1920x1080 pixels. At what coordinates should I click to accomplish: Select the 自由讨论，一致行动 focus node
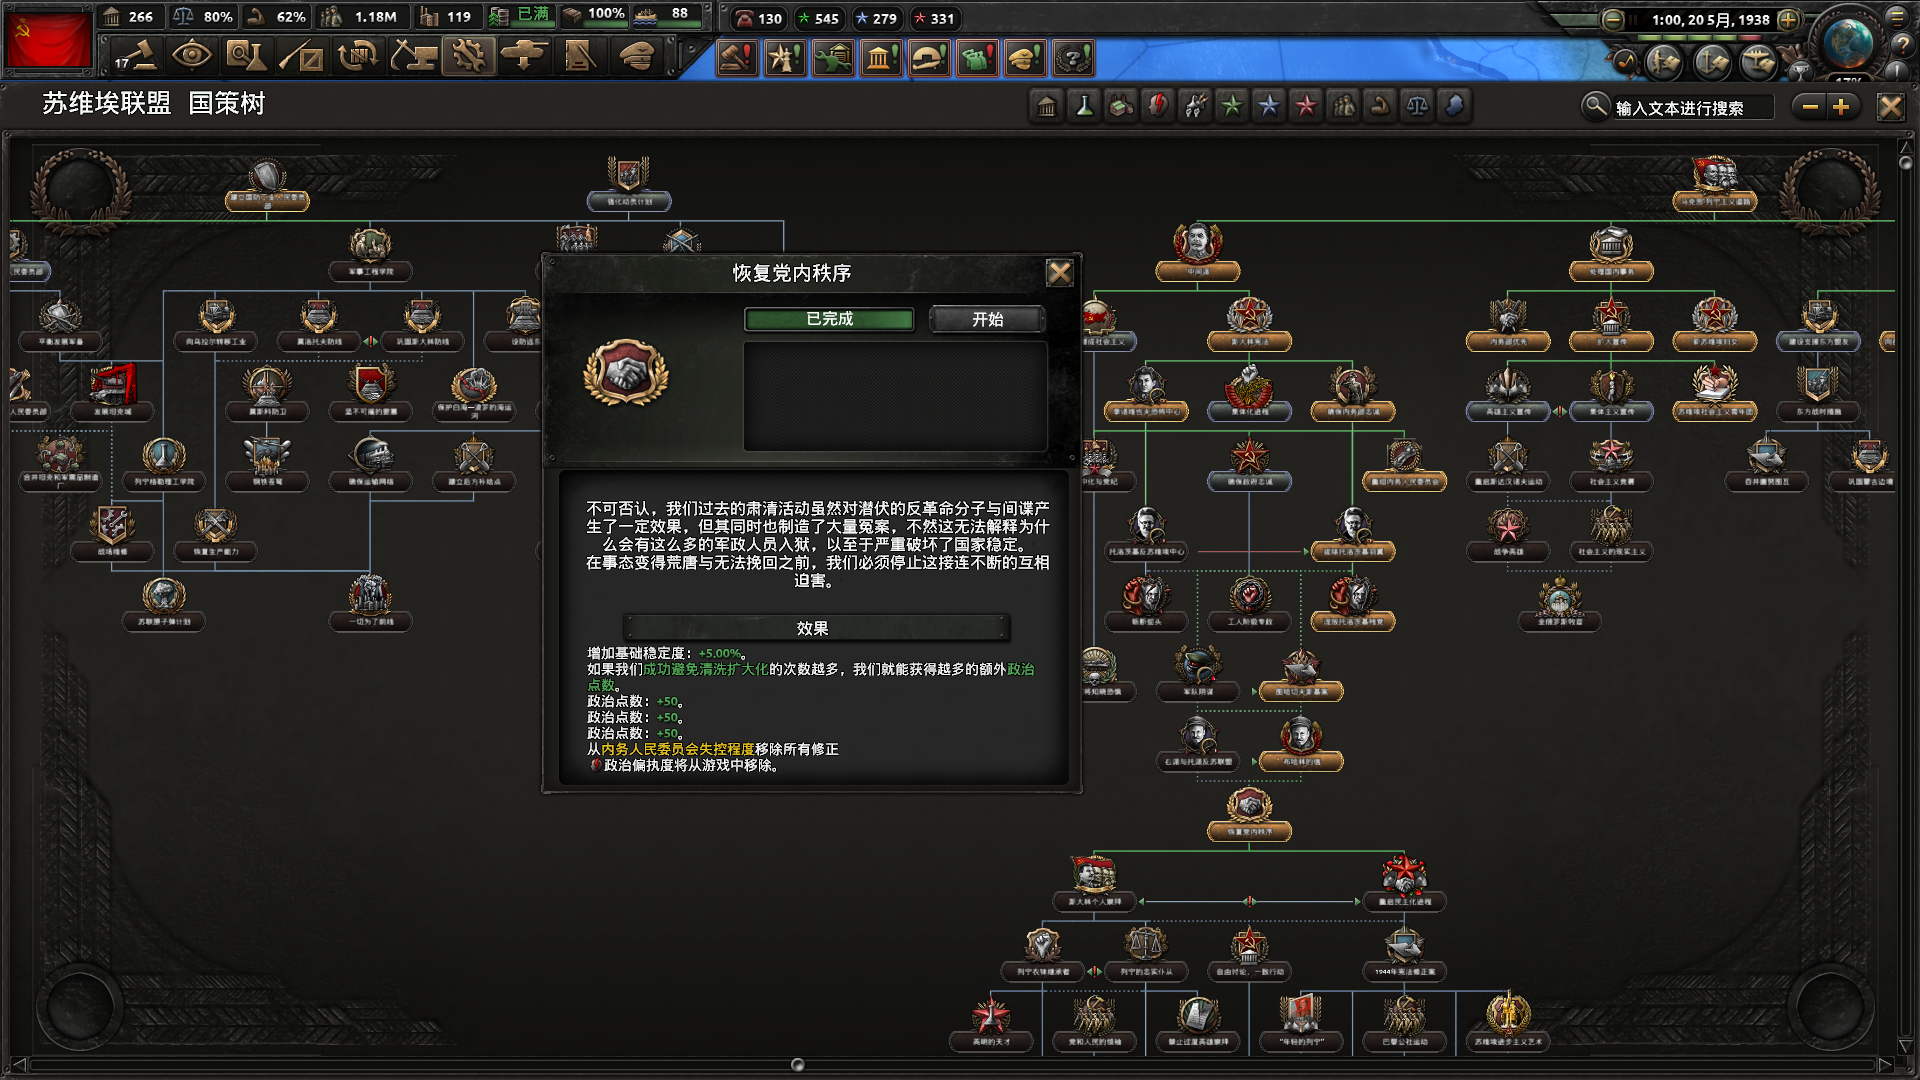pos(1249,954)
